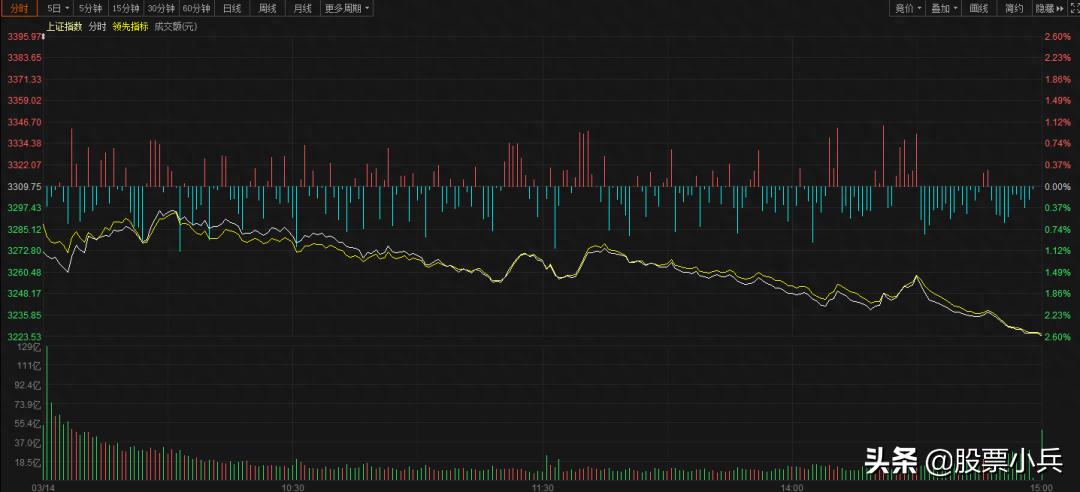Image resolution: width=1080 pixels, height=492 pixels.
Task: Open the 周线 weekly chart
Action: pos(267,8)
